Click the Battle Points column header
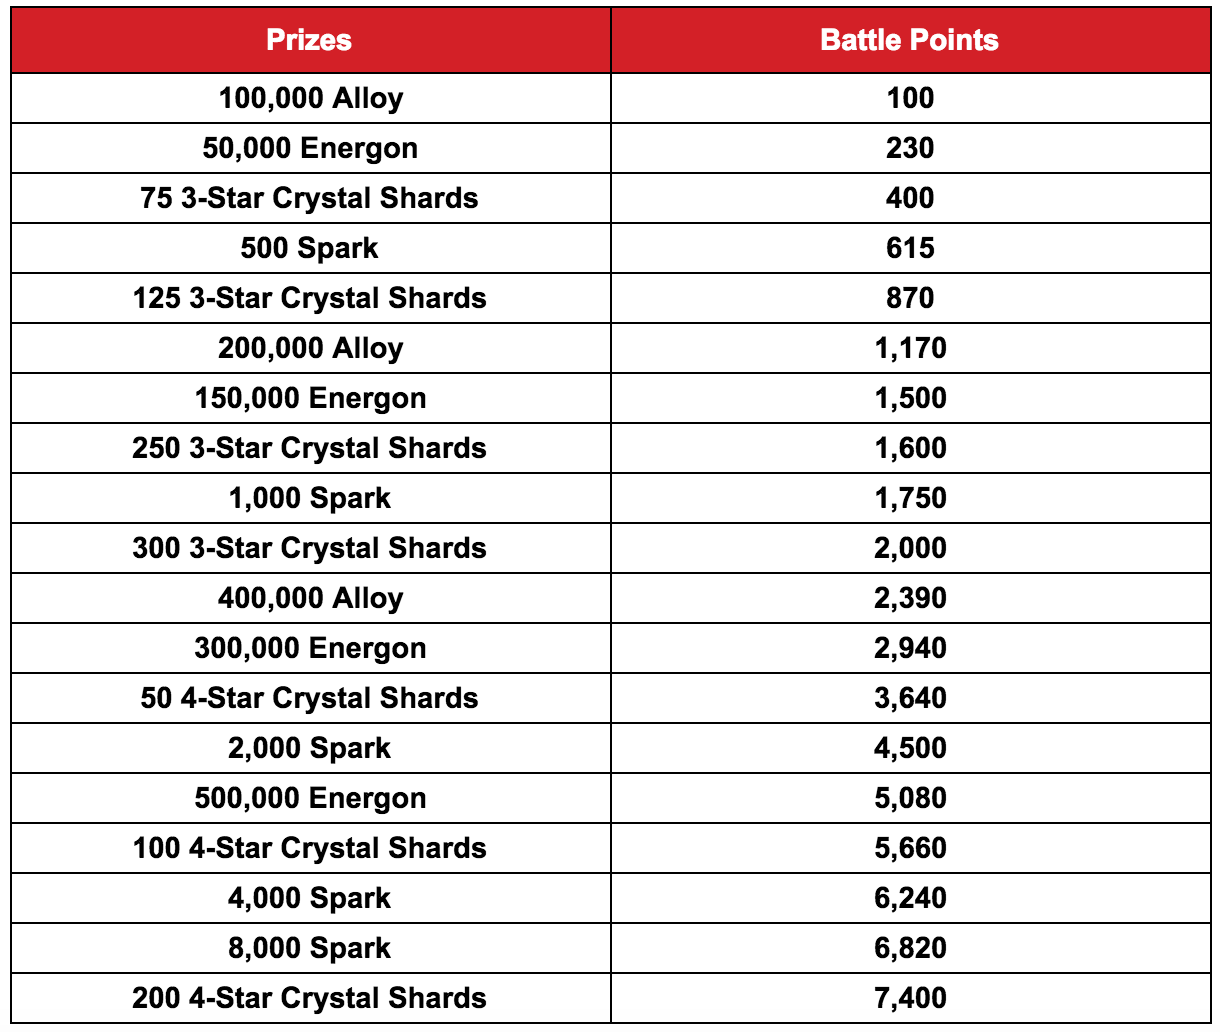Image resolution: width=1220 pixels, height=1032 pixels. 910,40
